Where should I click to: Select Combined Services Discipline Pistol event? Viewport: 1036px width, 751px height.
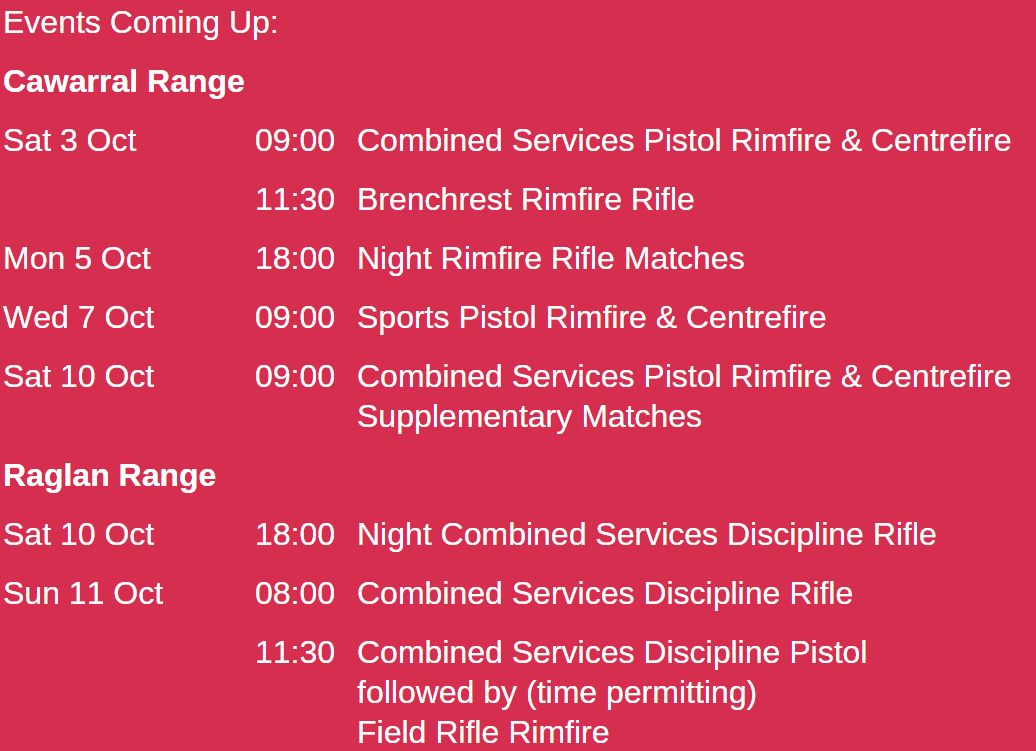pos(612,653)
